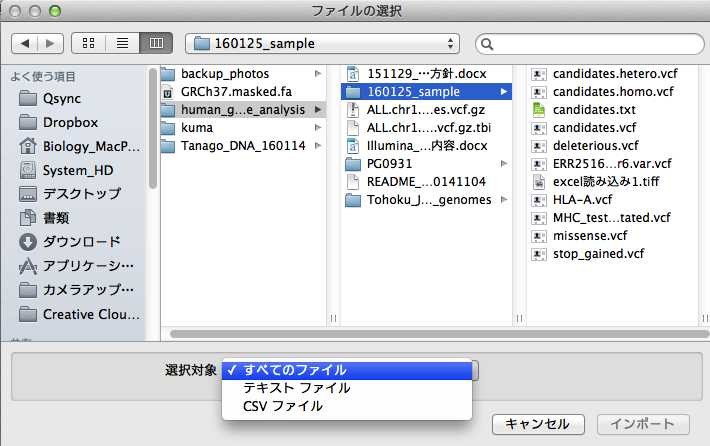This screenshot has height=446, width=710.
Task: Switch to icon grid view
Action: 88,43
